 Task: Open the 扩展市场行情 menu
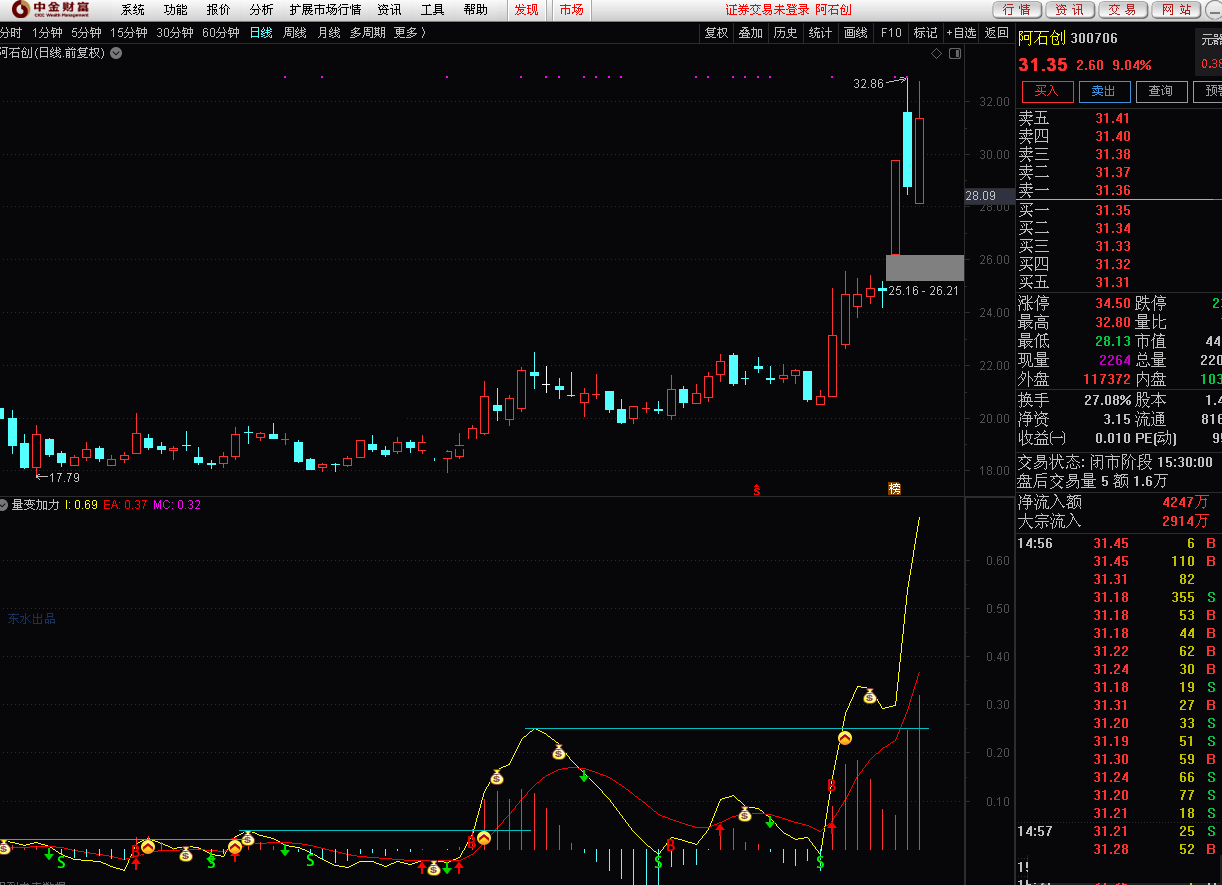(325, 10)
